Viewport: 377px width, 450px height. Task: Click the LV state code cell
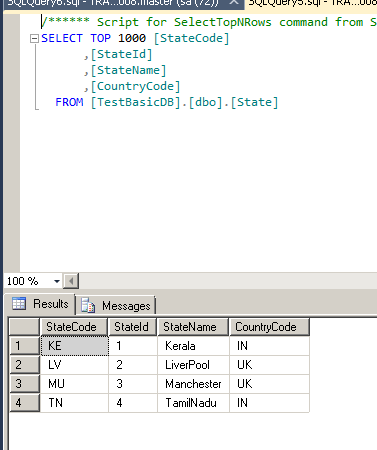[x=74, y=365]
